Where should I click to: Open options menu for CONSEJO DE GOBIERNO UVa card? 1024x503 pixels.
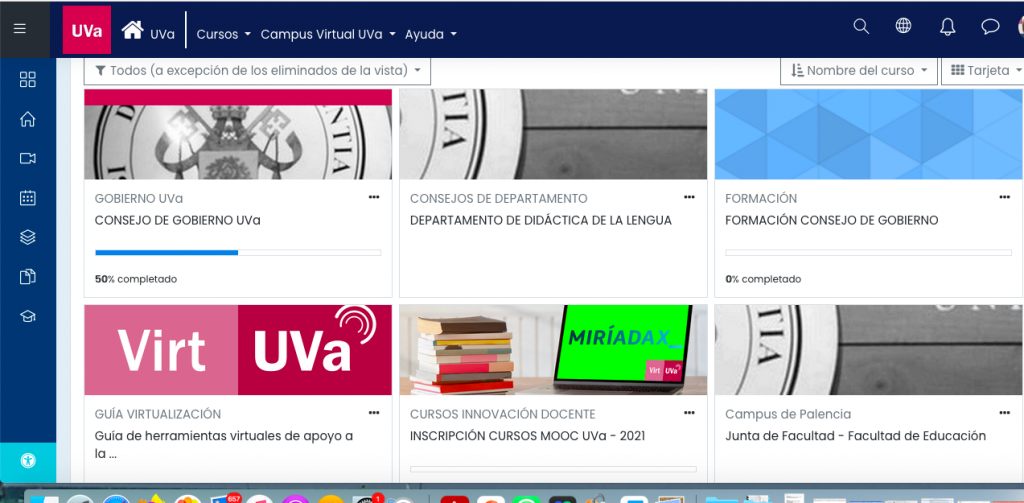(374, 197)
